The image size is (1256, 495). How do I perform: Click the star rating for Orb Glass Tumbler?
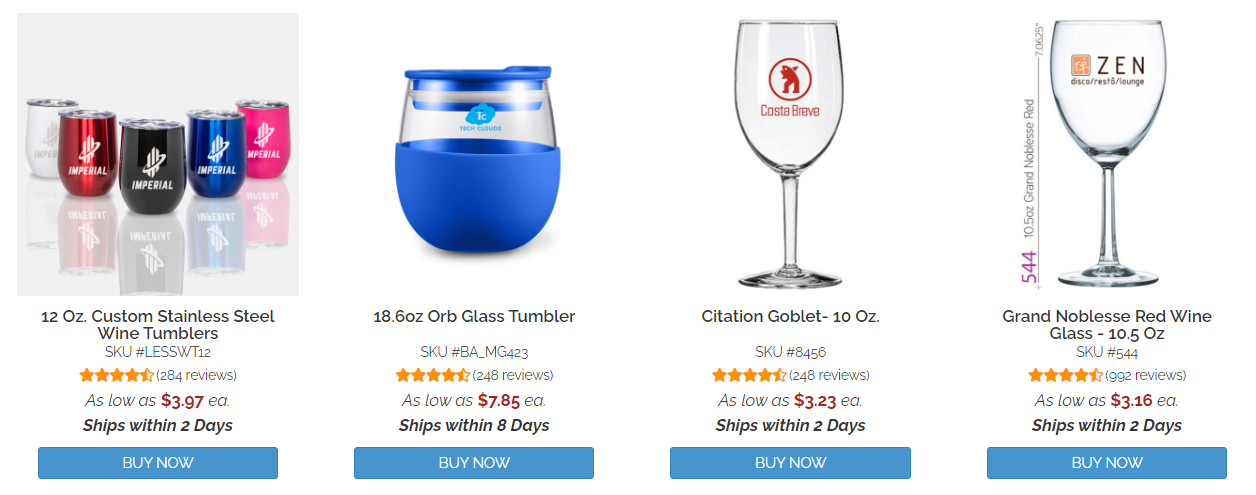pyautogui.click(x=433, y=376)
